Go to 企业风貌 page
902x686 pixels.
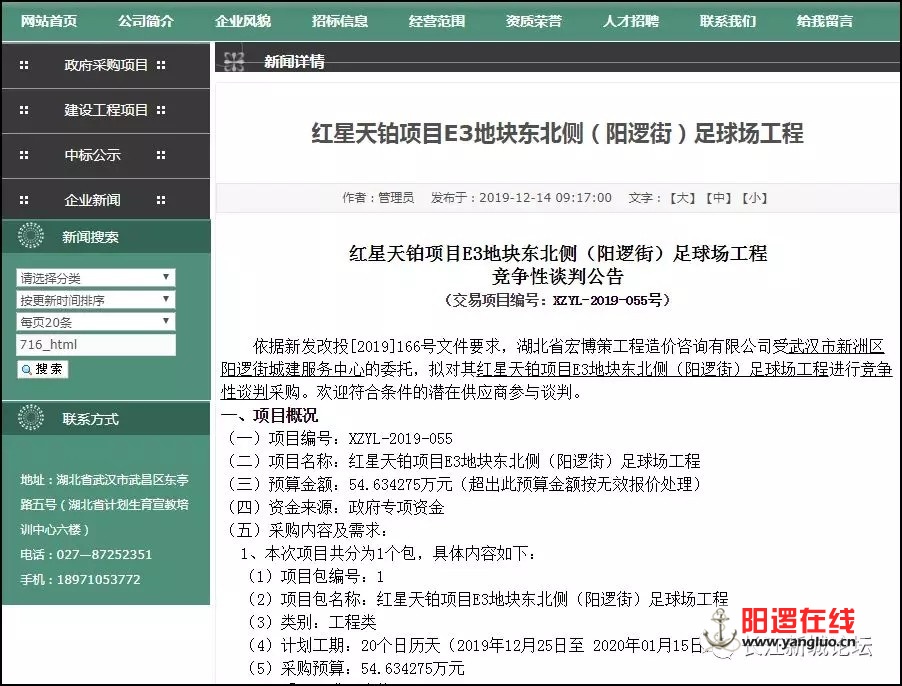pyautogui.click(x=243, y=21)
